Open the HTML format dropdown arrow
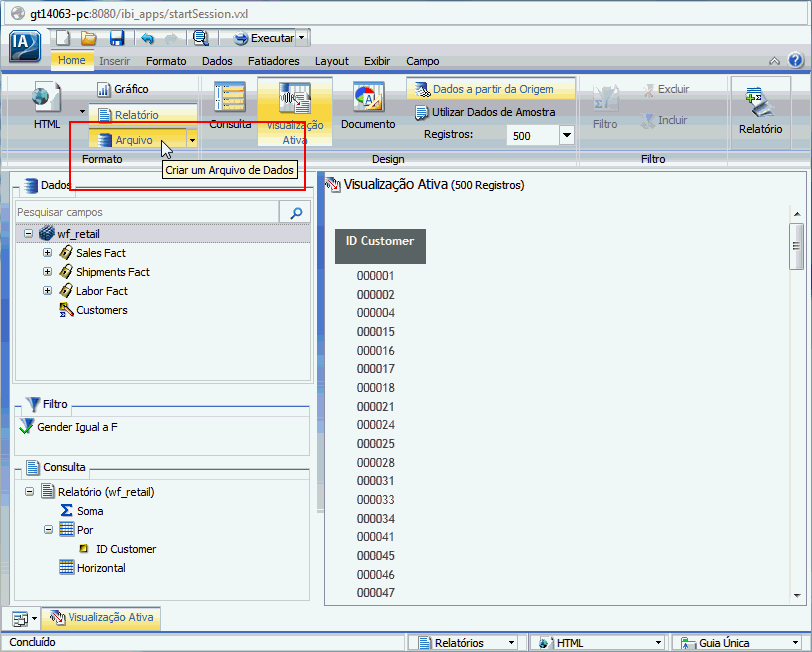Screen dimensions: 812x652 (82, 111)
